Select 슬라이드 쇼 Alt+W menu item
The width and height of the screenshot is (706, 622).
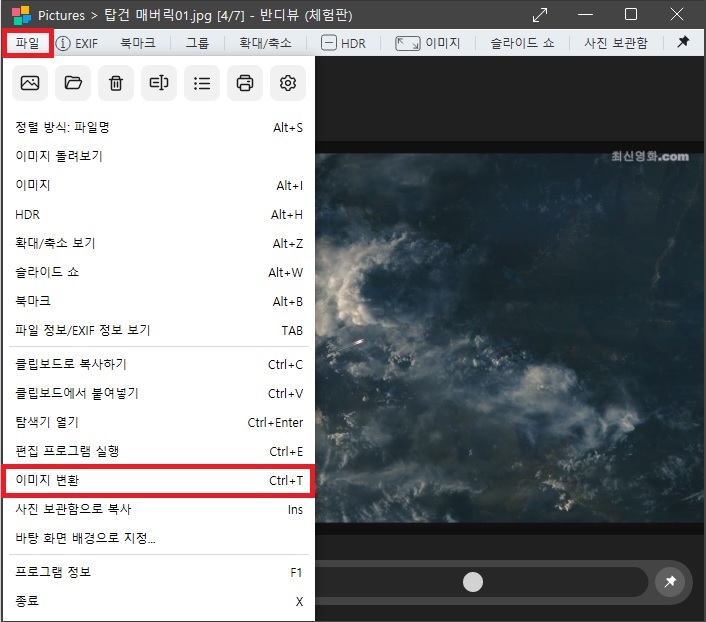[158, 272]
